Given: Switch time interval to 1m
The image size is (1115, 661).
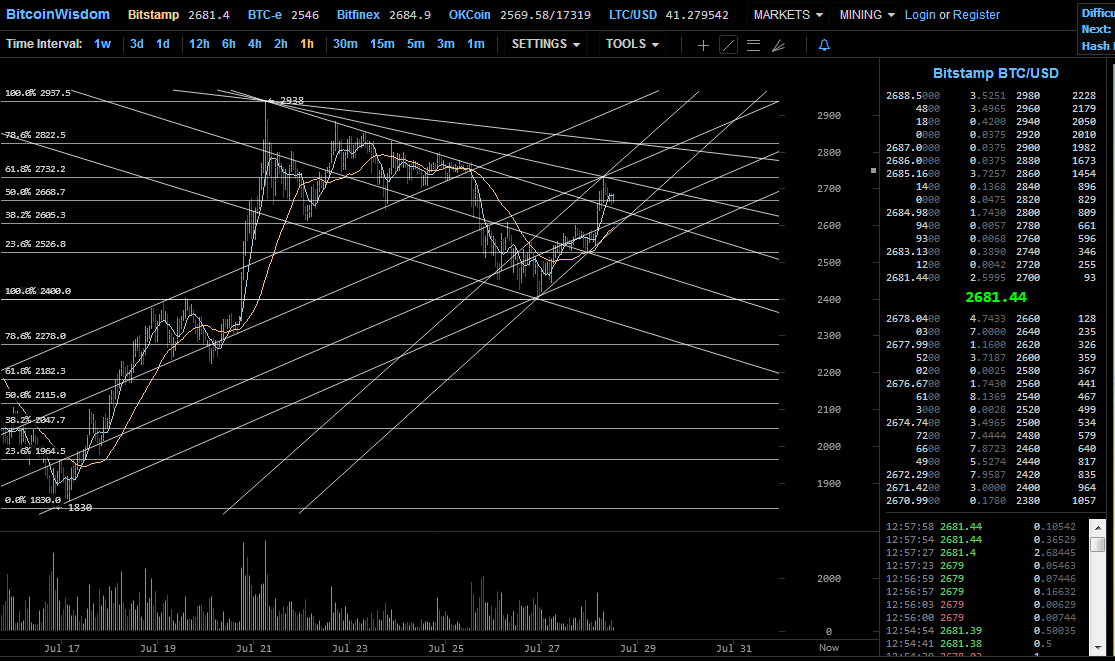Looking at the screenshot, I should click(476, 44).
